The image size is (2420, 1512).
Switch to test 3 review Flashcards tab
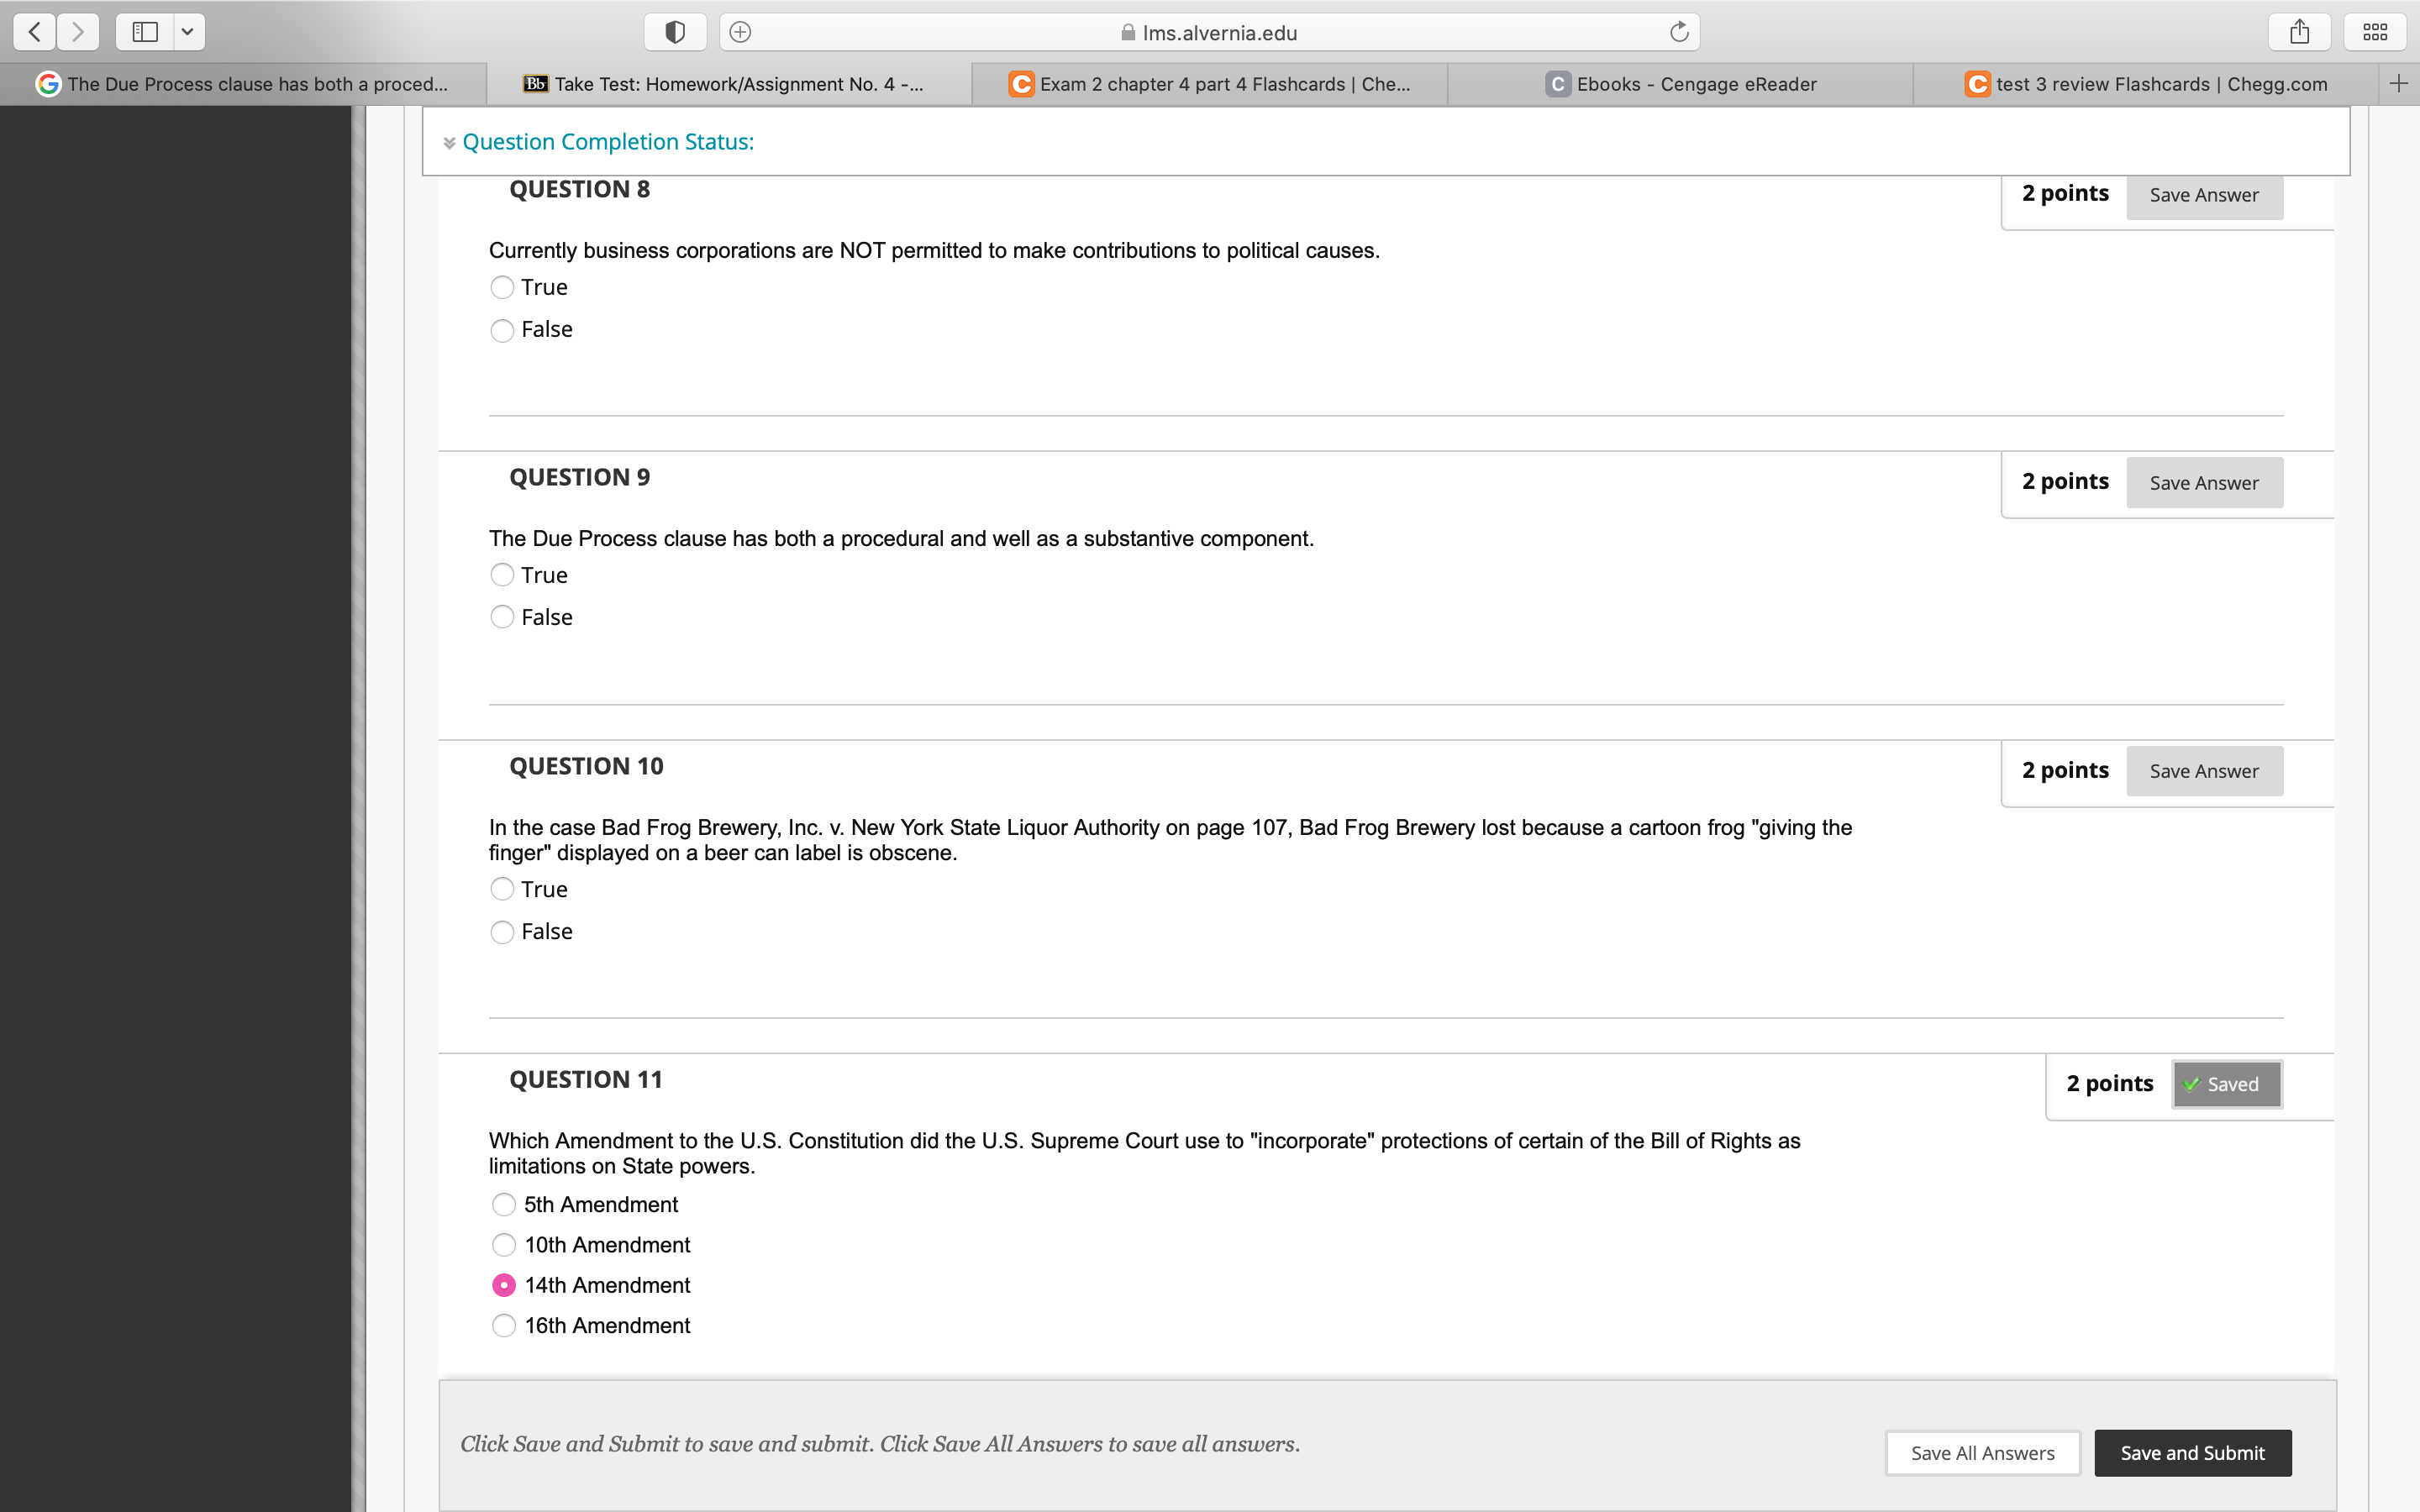tap(2146, 84)
